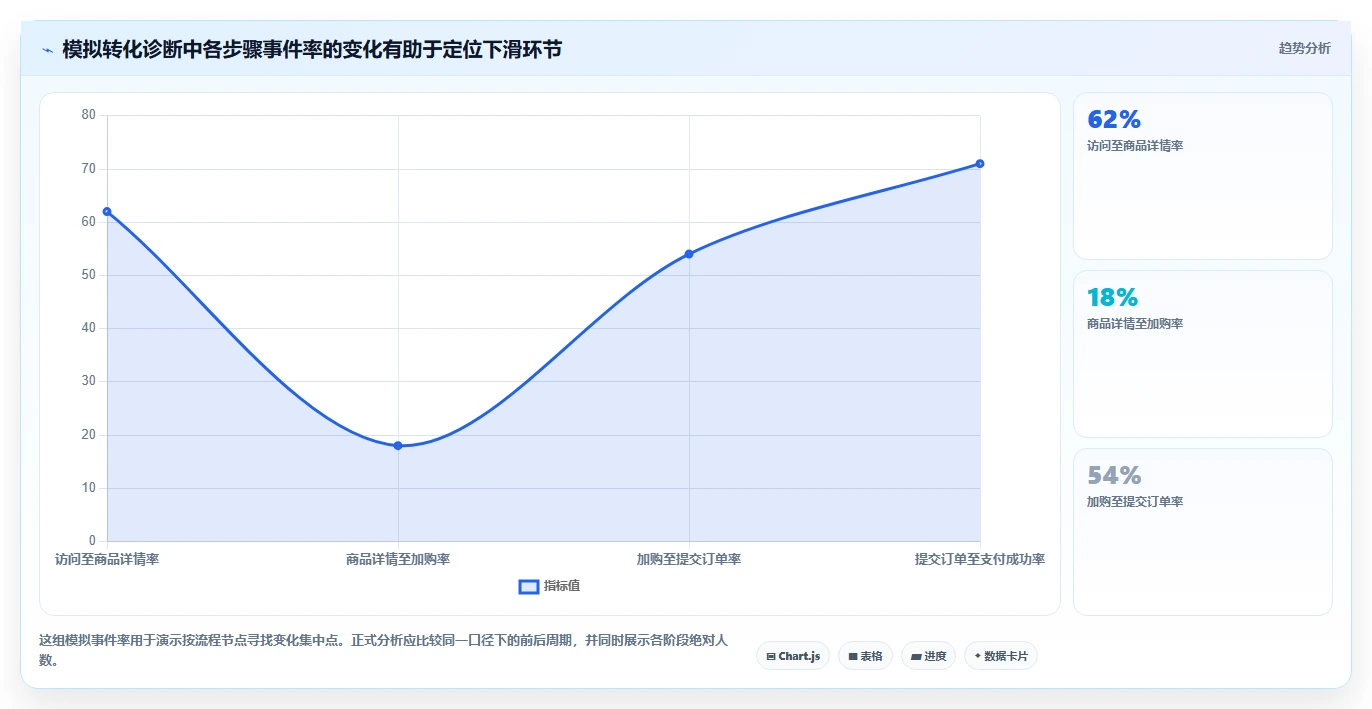Click the y-axis value 80
The width and height of the screenshot is (1372, 709).
pyautogui.click(x=89, y=115)
